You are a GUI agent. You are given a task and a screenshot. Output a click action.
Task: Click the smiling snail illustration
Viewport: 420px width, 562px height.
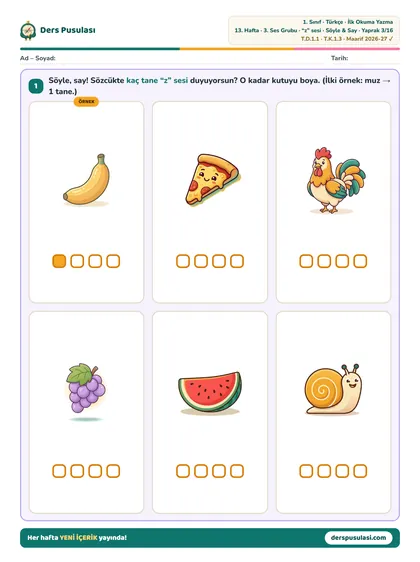click(333, 389)
